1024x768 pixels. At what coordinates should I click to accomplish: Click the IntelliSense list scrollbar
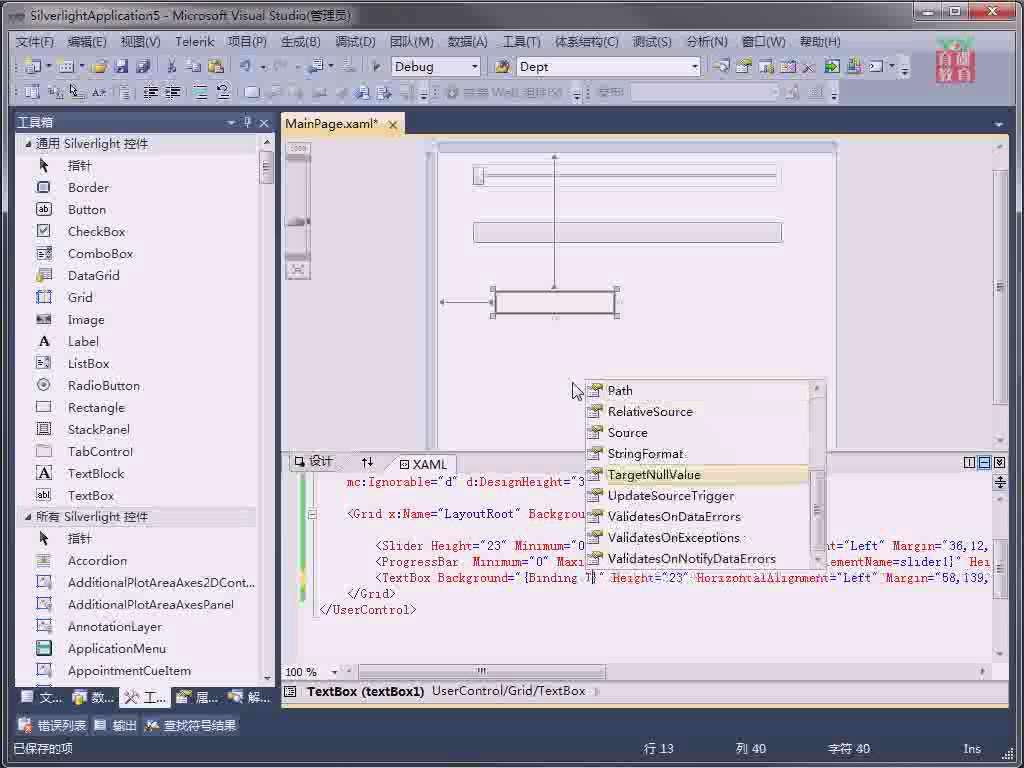[x=817, y=475]
